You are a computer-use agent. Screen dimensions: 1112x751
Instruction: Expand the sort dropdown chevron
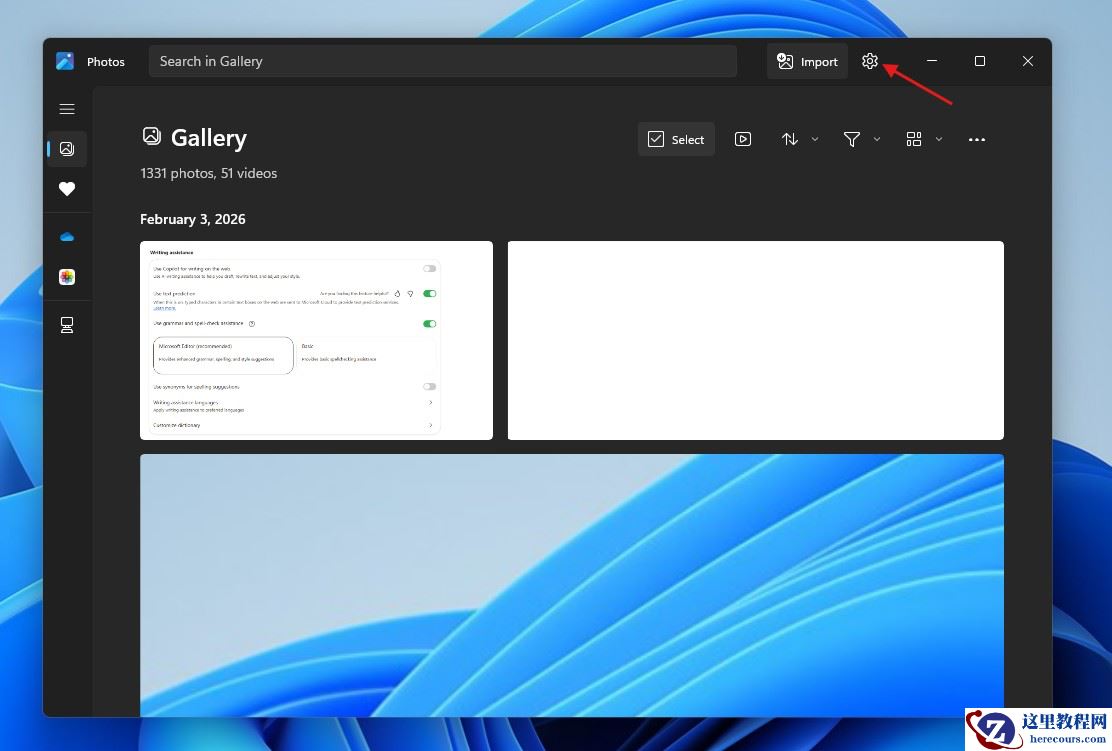[815, 139]
